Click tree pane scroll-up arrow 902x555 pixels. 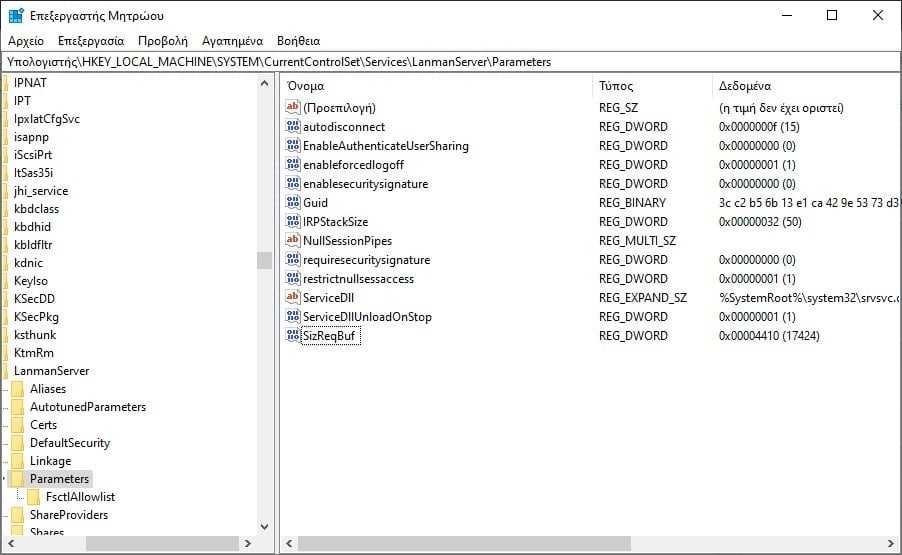click(x=265, y=83)
